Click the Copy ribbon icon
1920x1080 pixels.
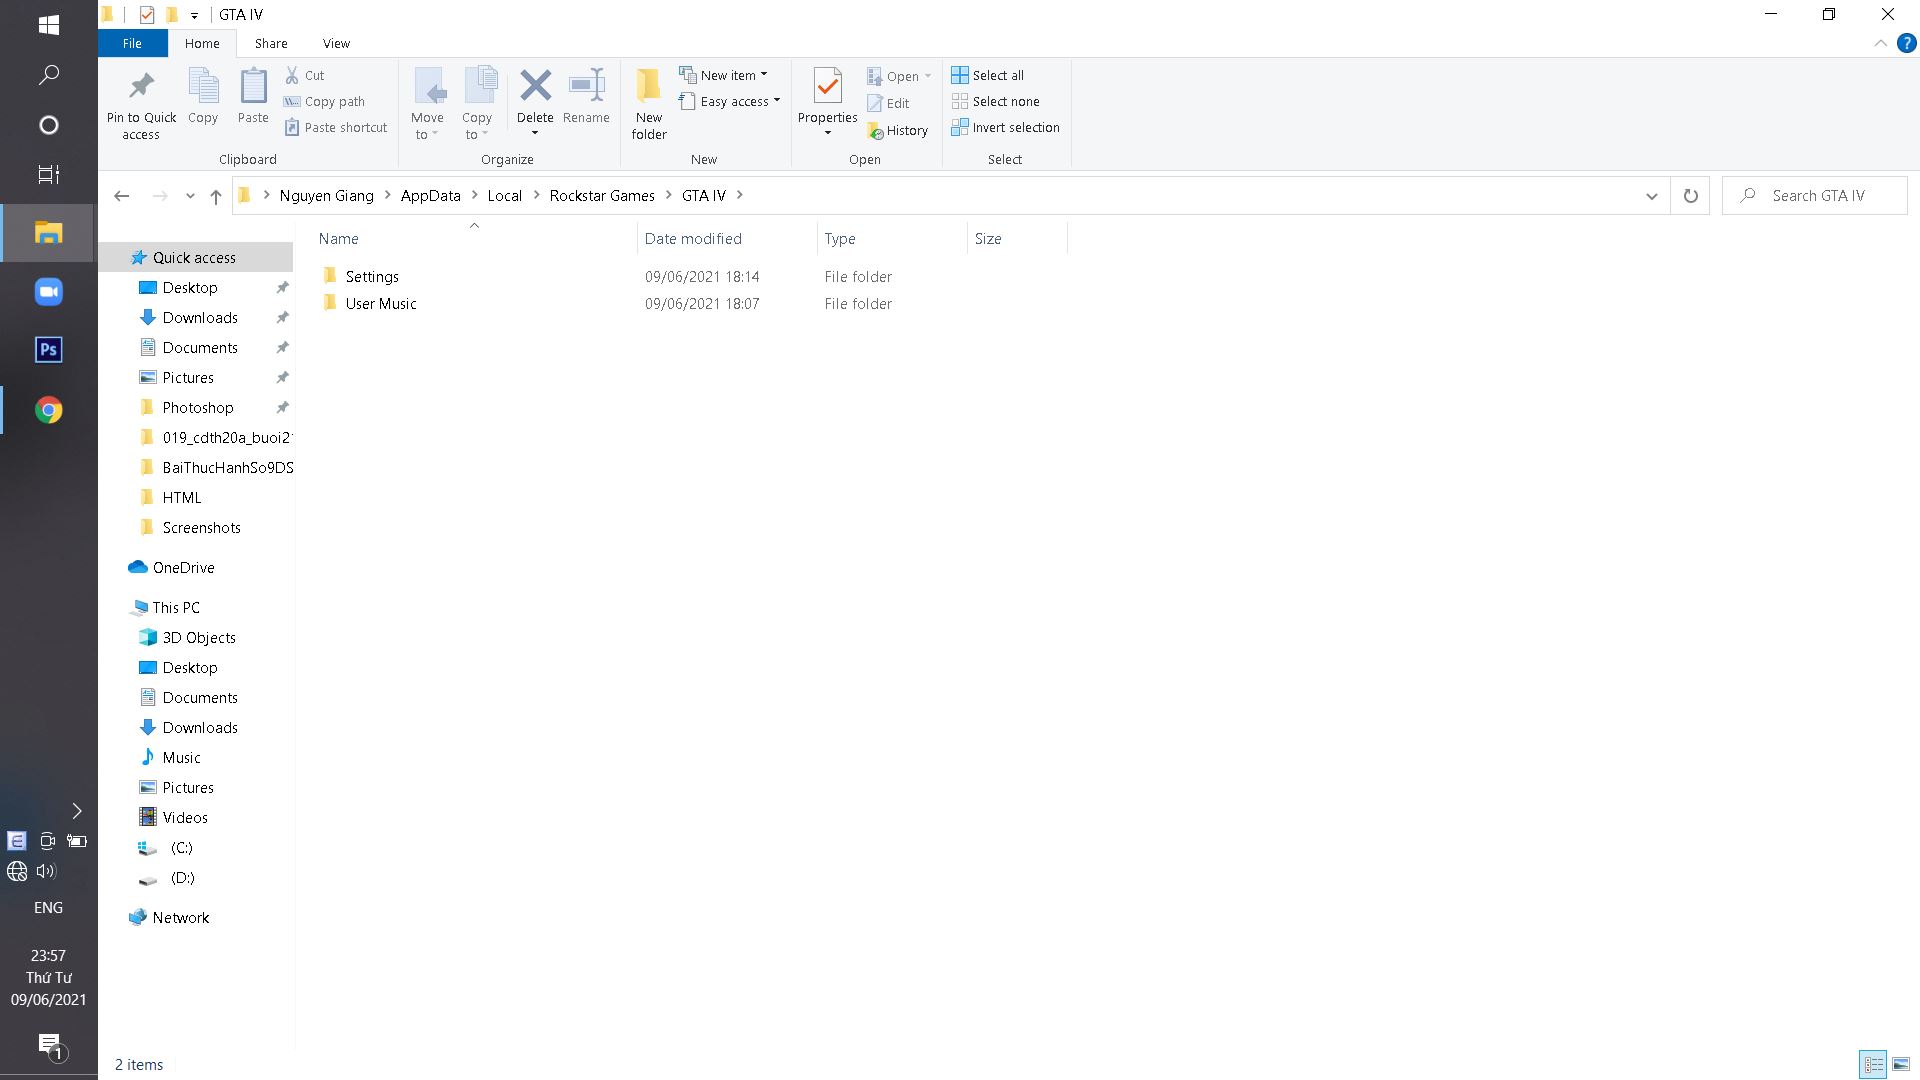coord(203,87)
